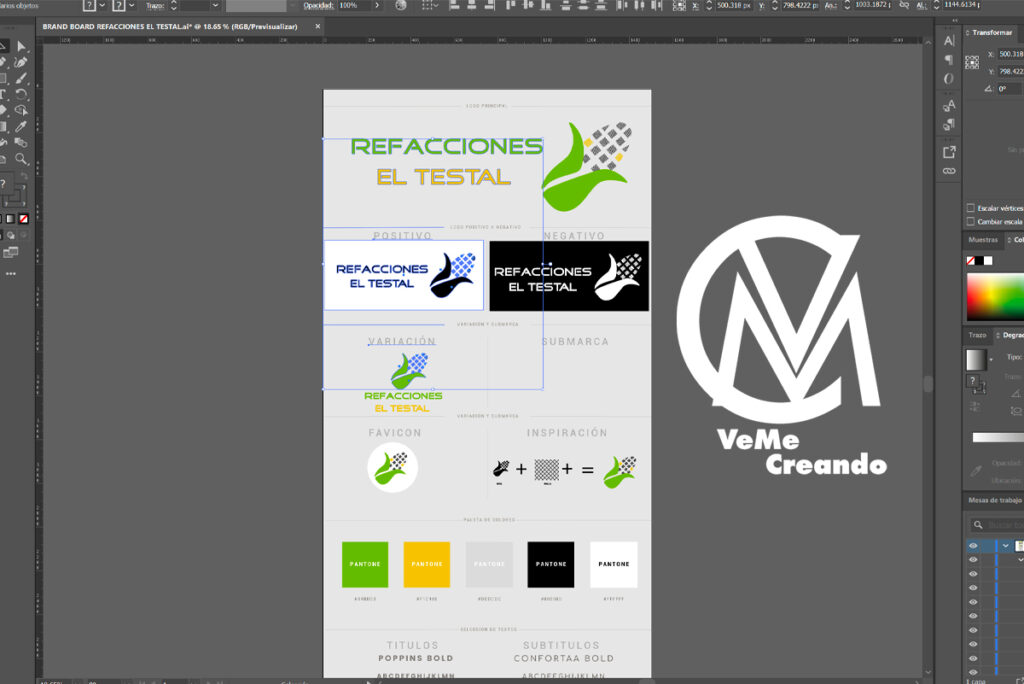Image resolution: width=1024 pixels, height=684 pixels.
Task: Open gradient swatch preset dropdown
Action: [991, 359]
